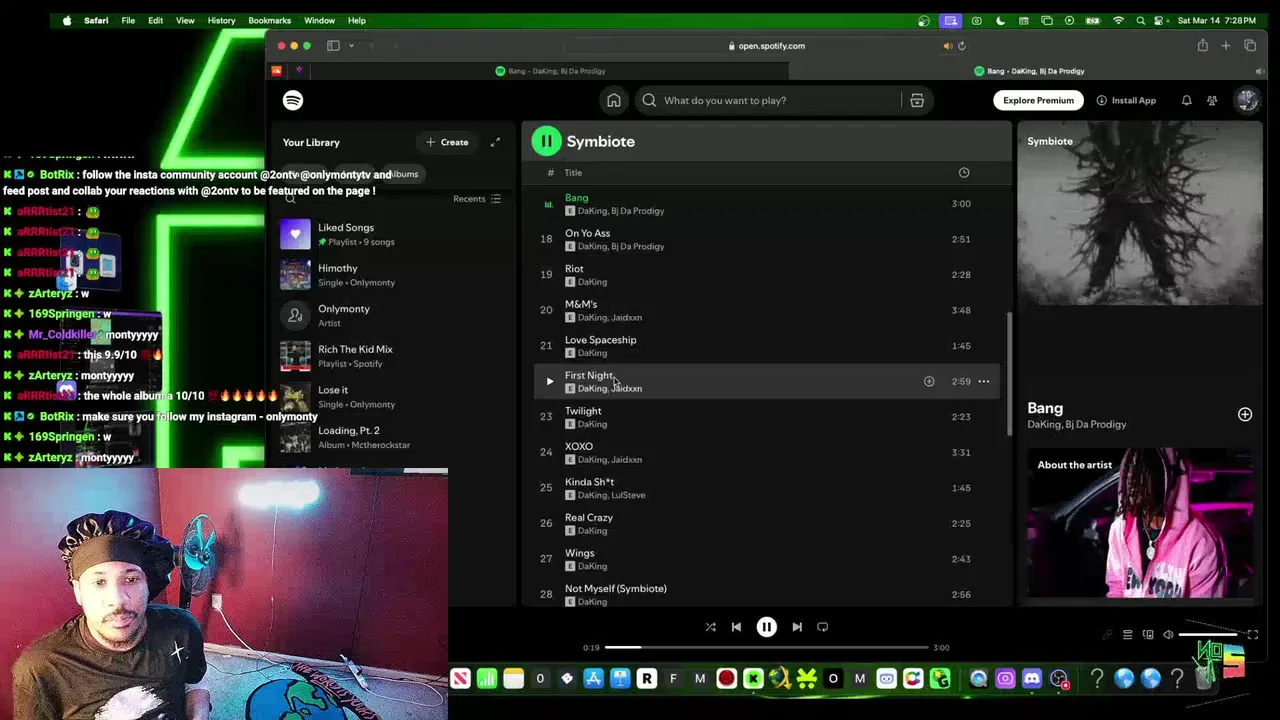
Task: Select the track Real Crazy
Action: point(766,523)
